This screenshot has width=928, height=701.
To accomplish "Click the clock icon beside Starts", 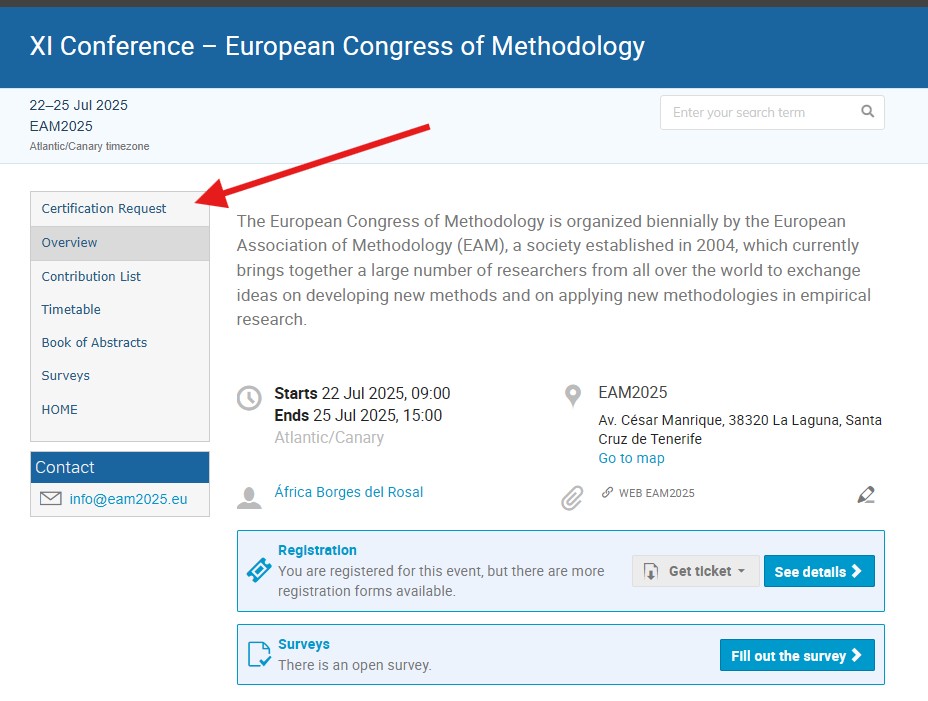I will 249,398.
